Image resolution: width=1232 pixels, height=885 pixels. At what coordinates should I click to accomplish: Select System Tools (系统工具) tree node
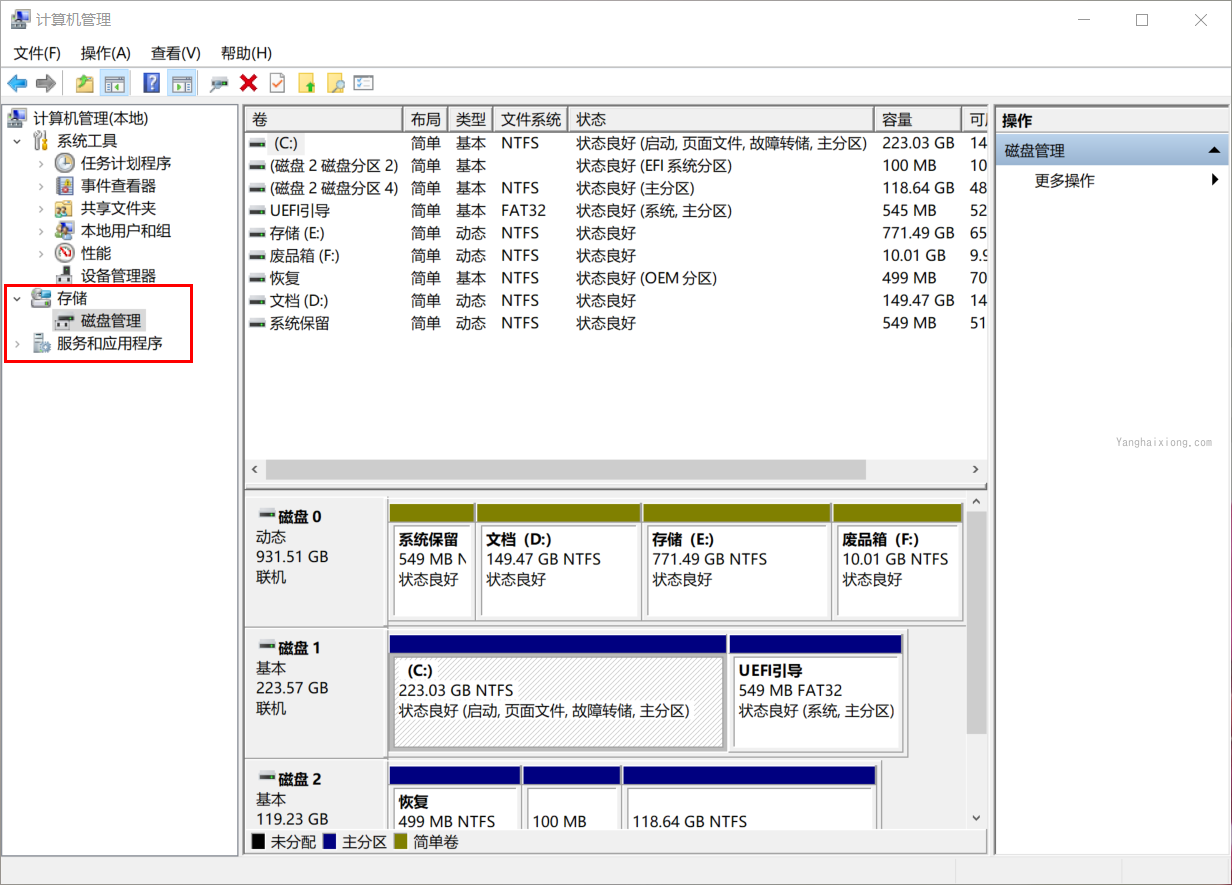pyautogui.click(x=87, y=141)
